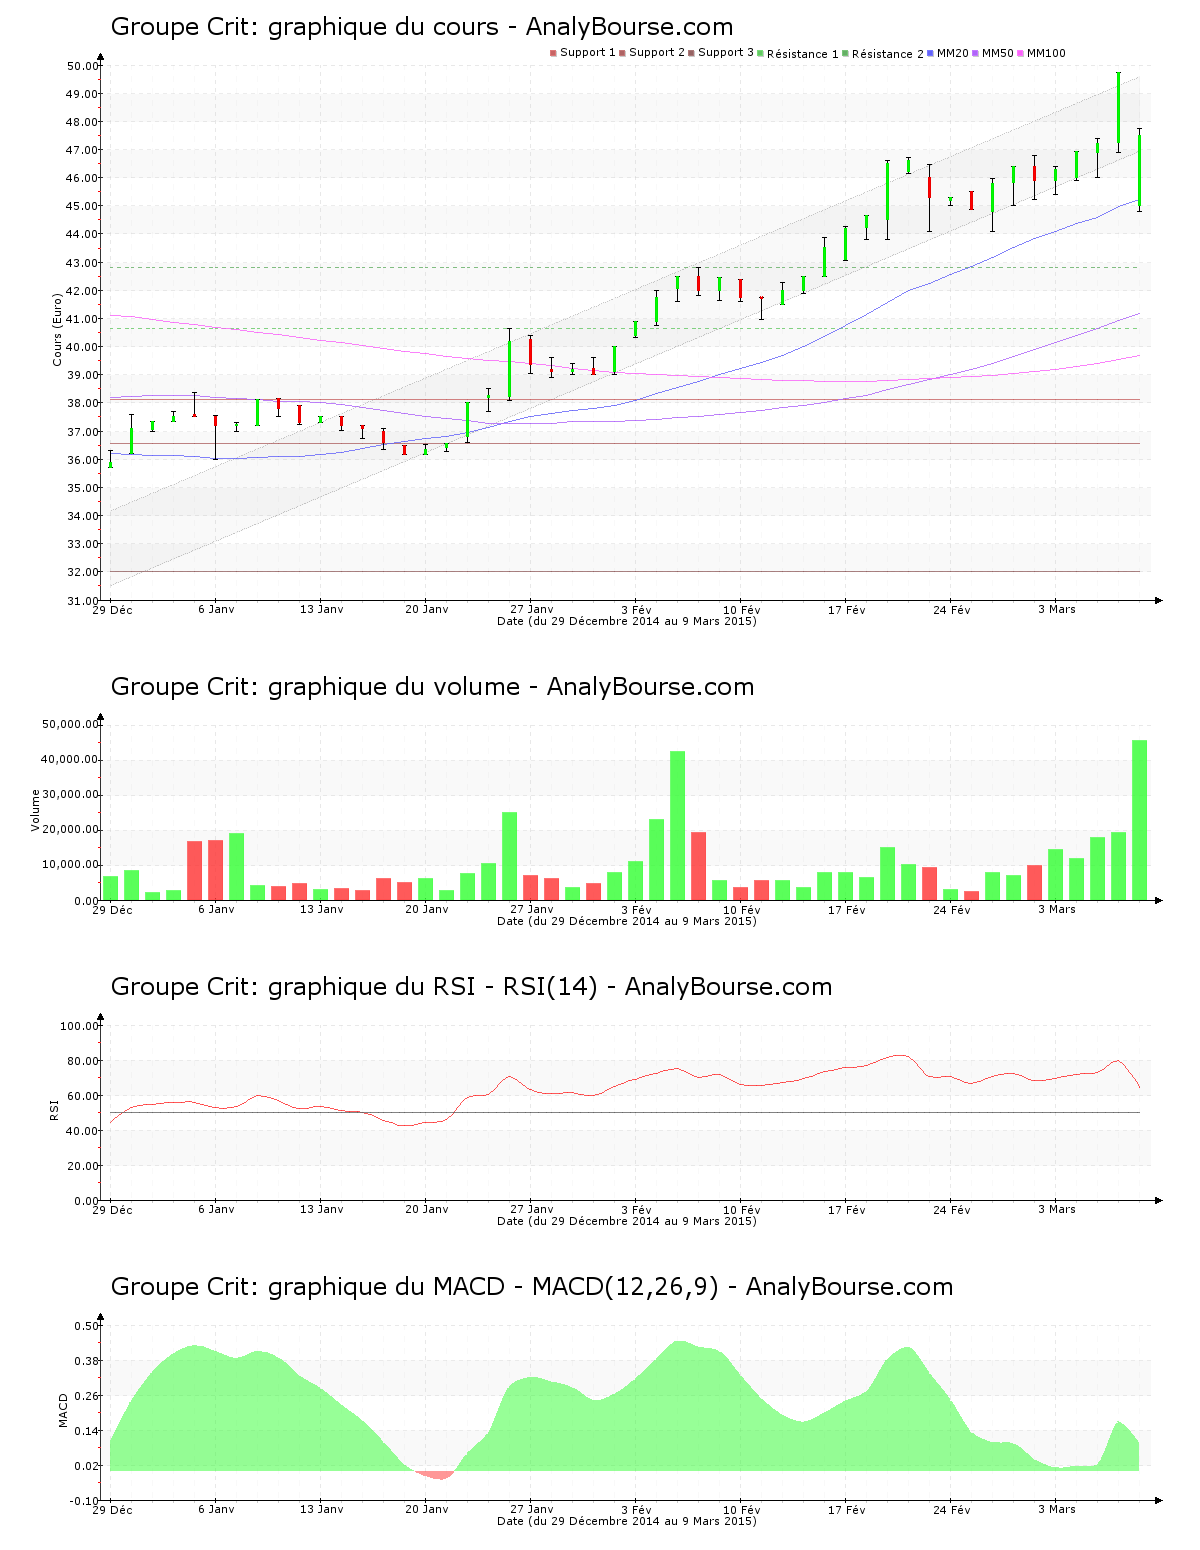Image resolution: width=1200 pixels, height=1550 pixels.
Task: Click the 30,000.00 volume axis value
Action: (70, 795)
